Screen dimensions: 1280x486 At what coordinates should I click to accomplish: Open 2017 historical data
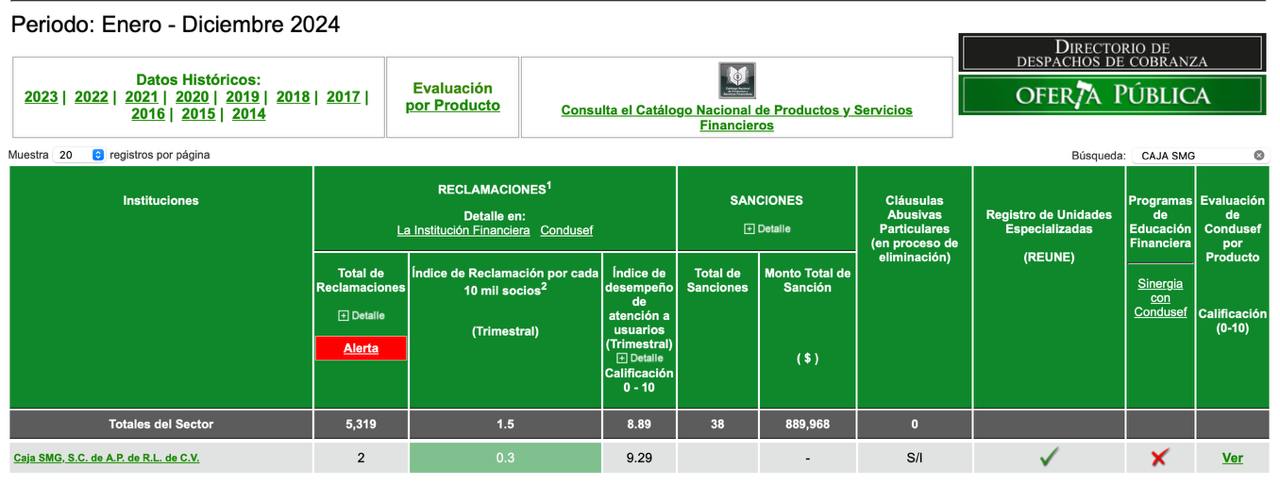(x=343, y=97)
